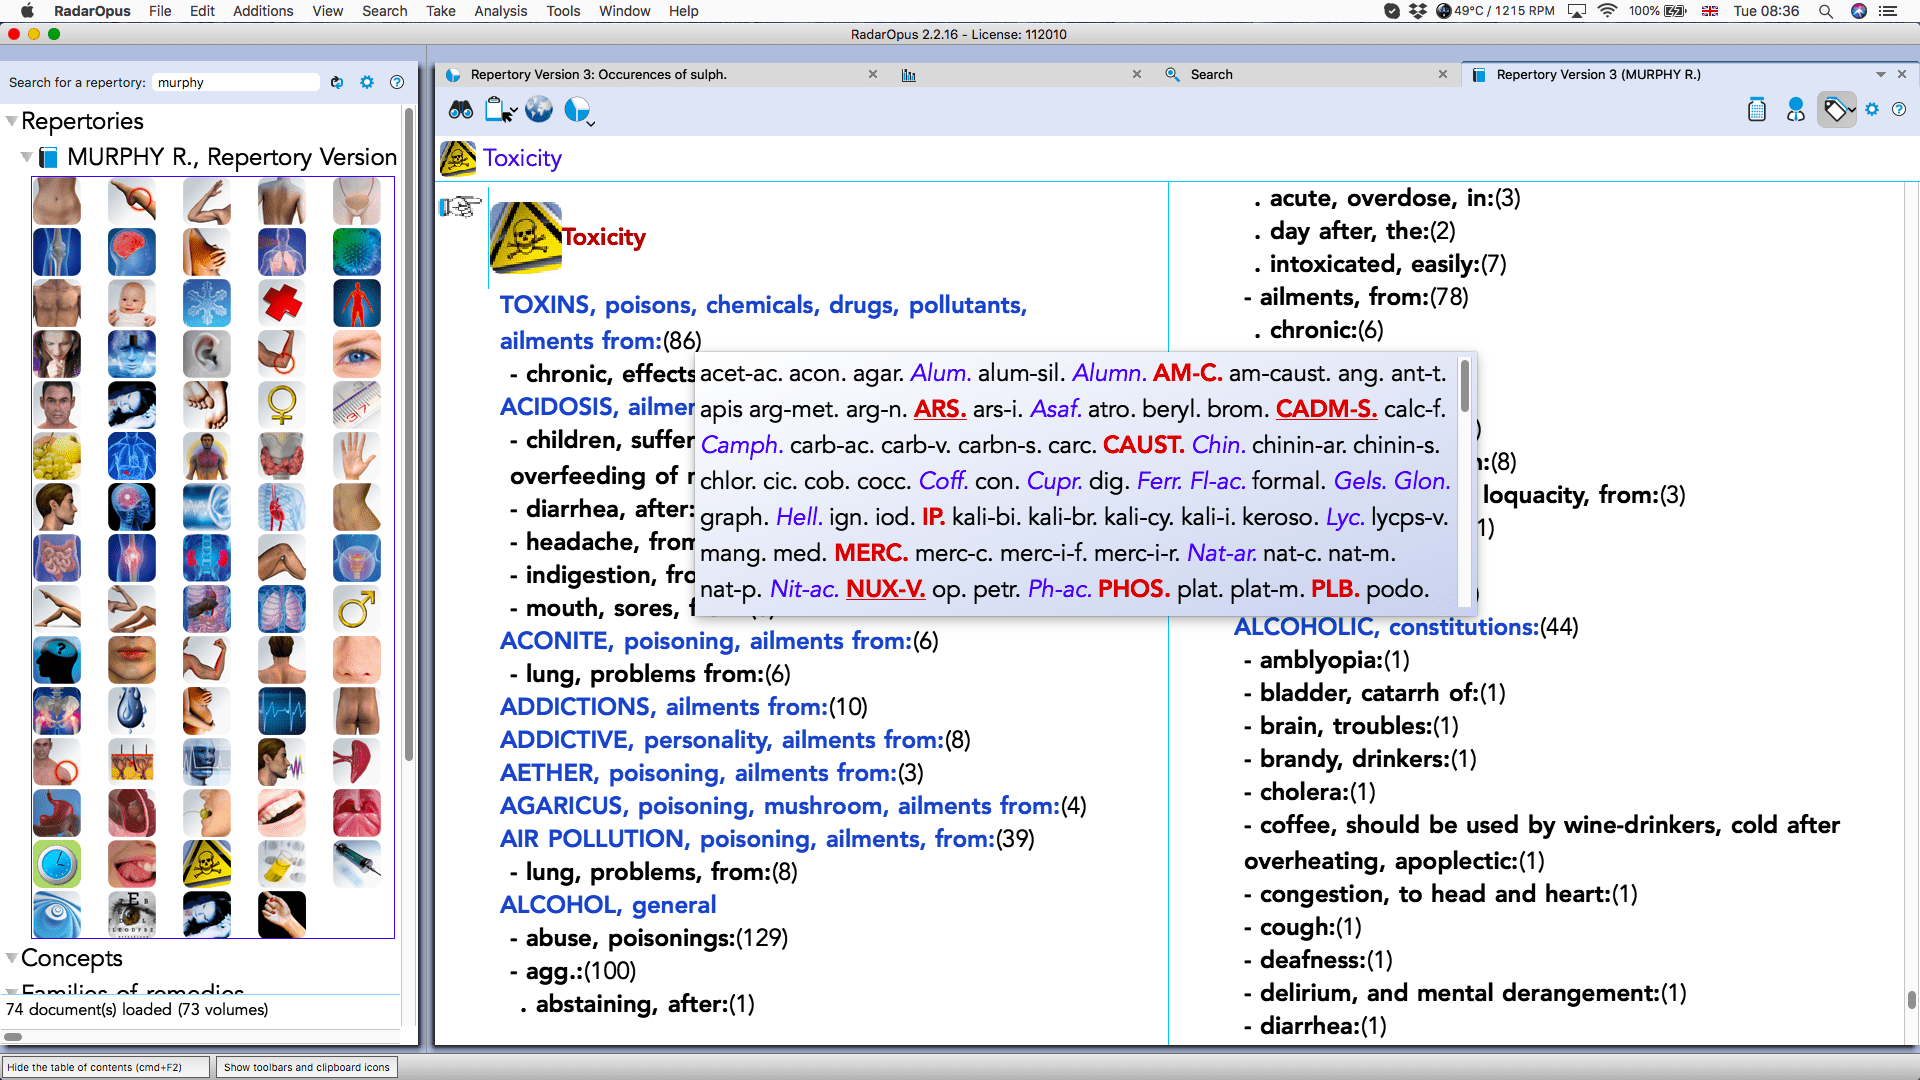Expand the Concepts section
This screenshot has width=1920, height=1080.
click(11, 958)
